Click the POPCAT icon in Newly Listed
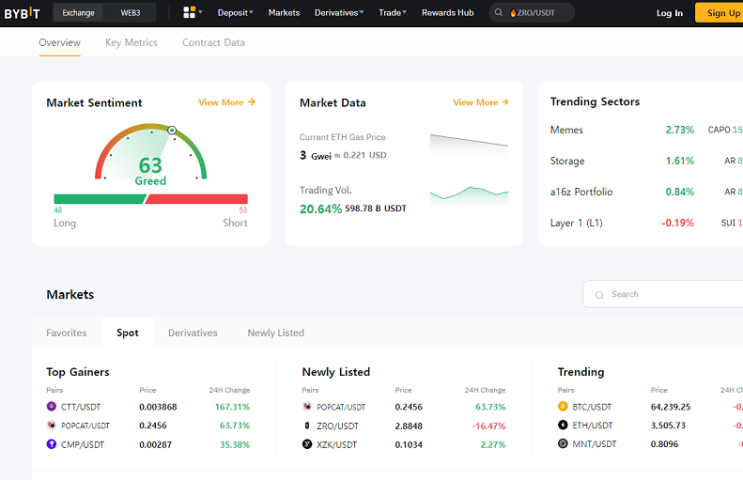This screenshot has width=743, height=480. (x=307, y=406)
